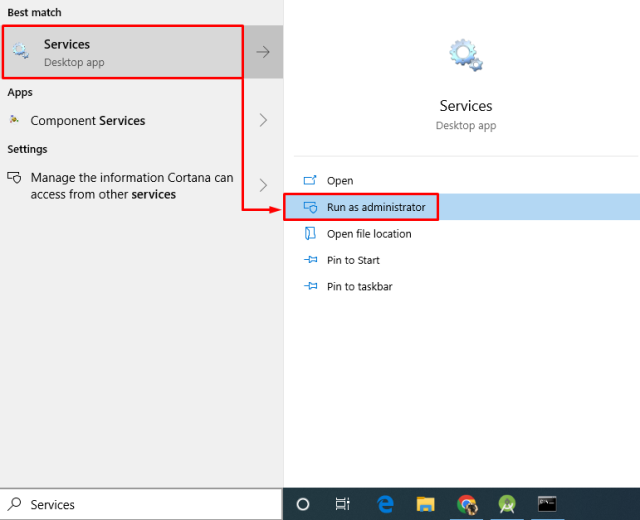Choose Pin to taskbar option
Image resolution: width=640 pixels, height=520 pixels.
359,286
